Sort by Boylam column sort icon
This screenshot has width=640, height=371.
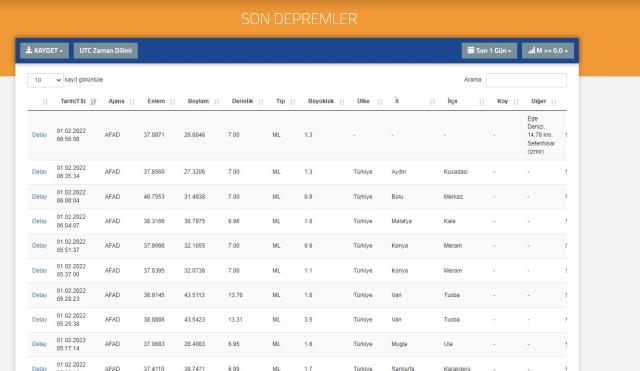tap(217, 102)
